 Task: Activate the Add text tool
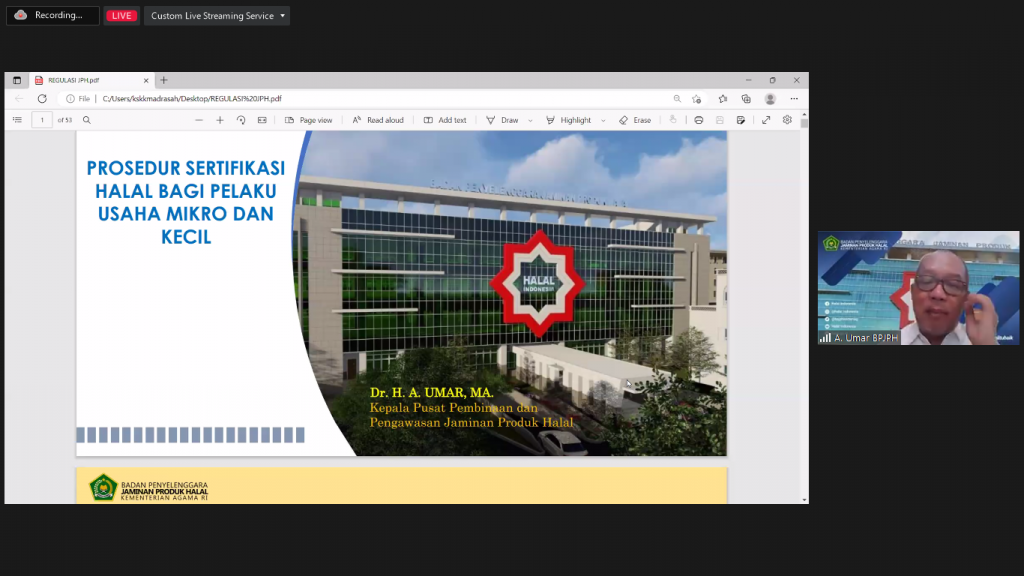[445, 120]
